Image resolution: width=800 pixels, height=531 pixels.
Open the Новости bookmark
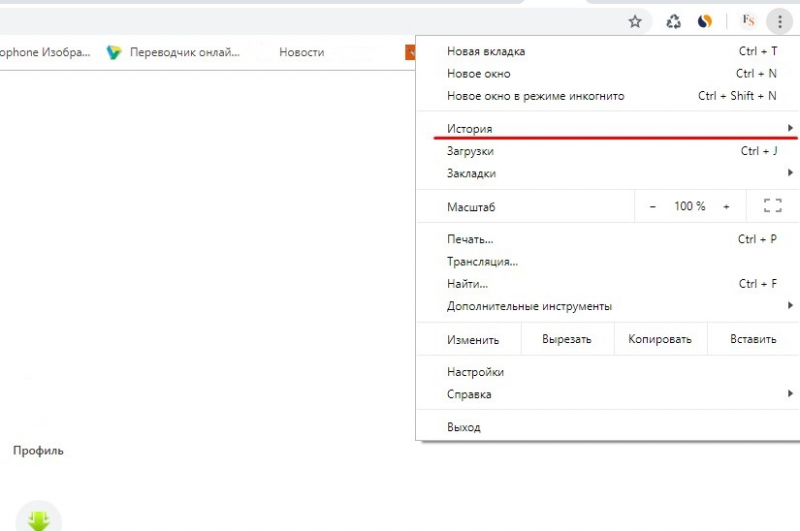pyautogui.click(x=301, y=52)
